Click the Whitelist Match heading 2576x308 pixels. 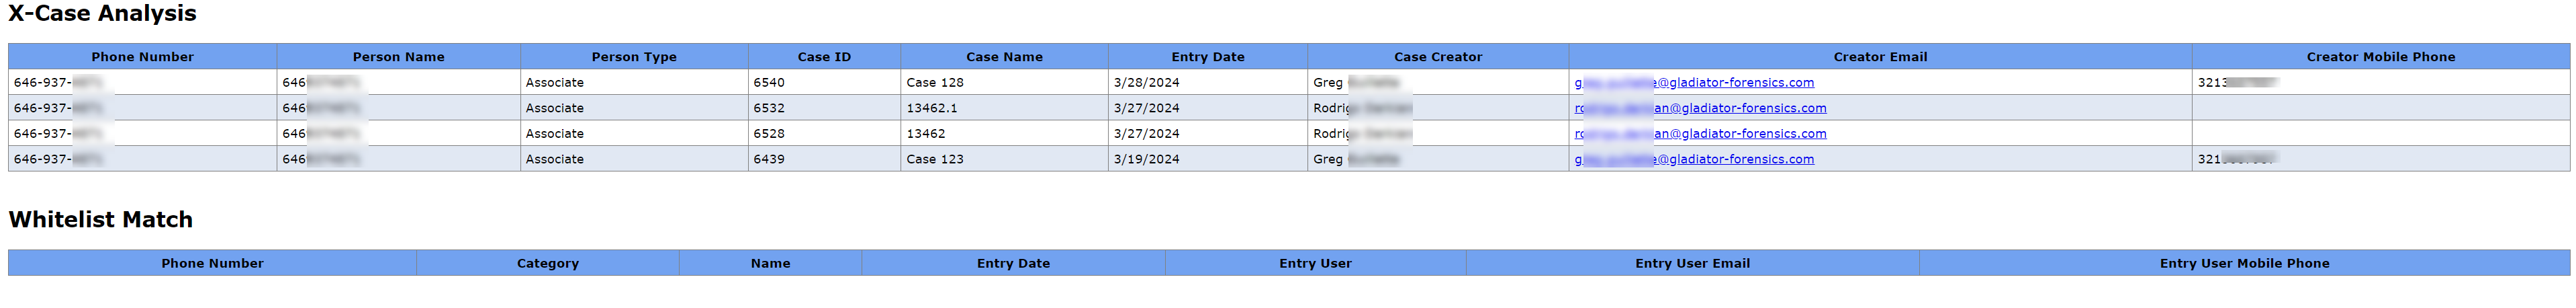pos(100,219)
